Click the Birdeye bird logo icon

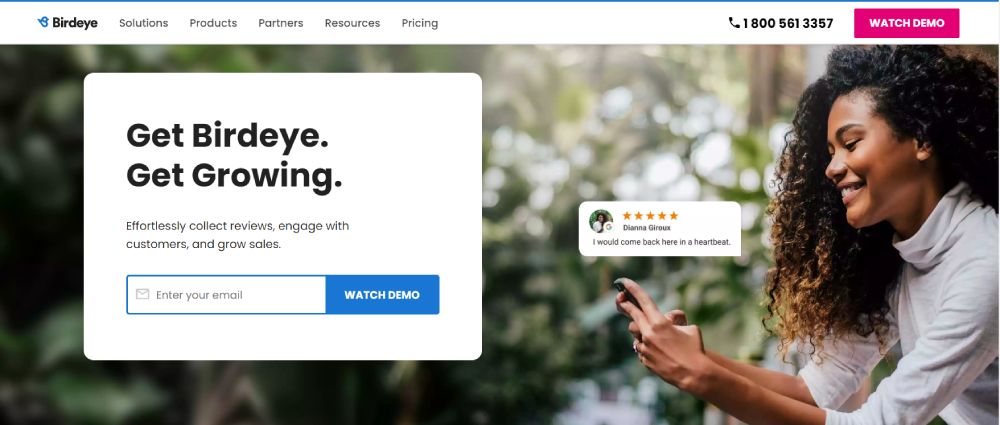[x=43, y=22]
